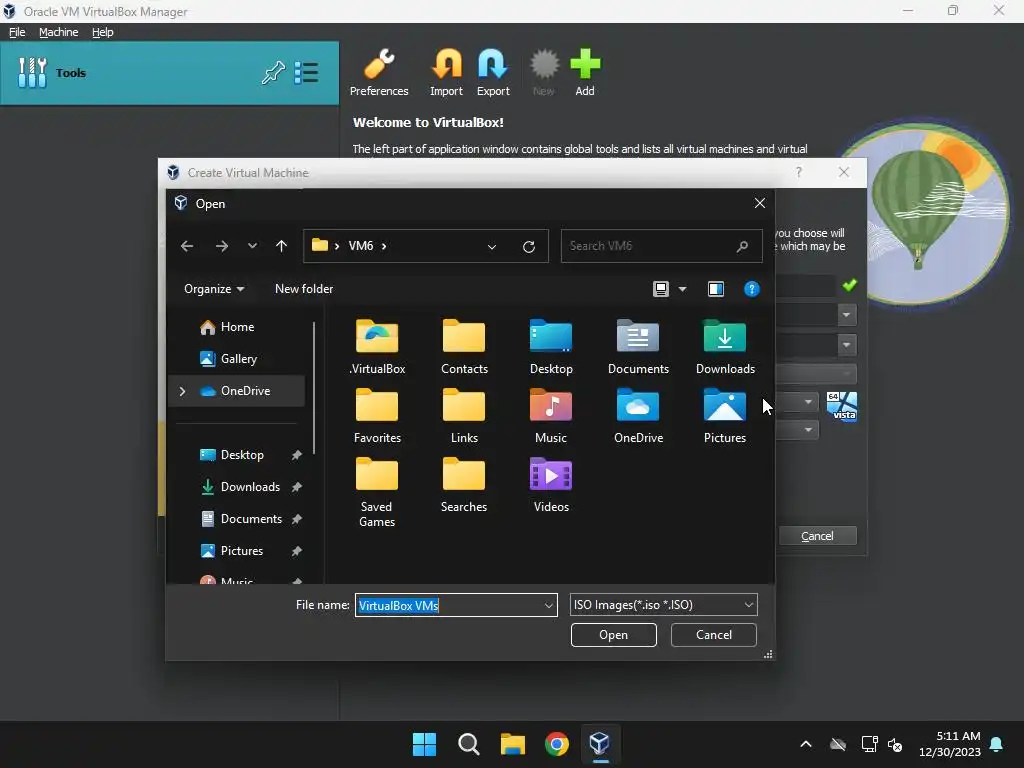Open help via blue question icon

tap(752, 289)
